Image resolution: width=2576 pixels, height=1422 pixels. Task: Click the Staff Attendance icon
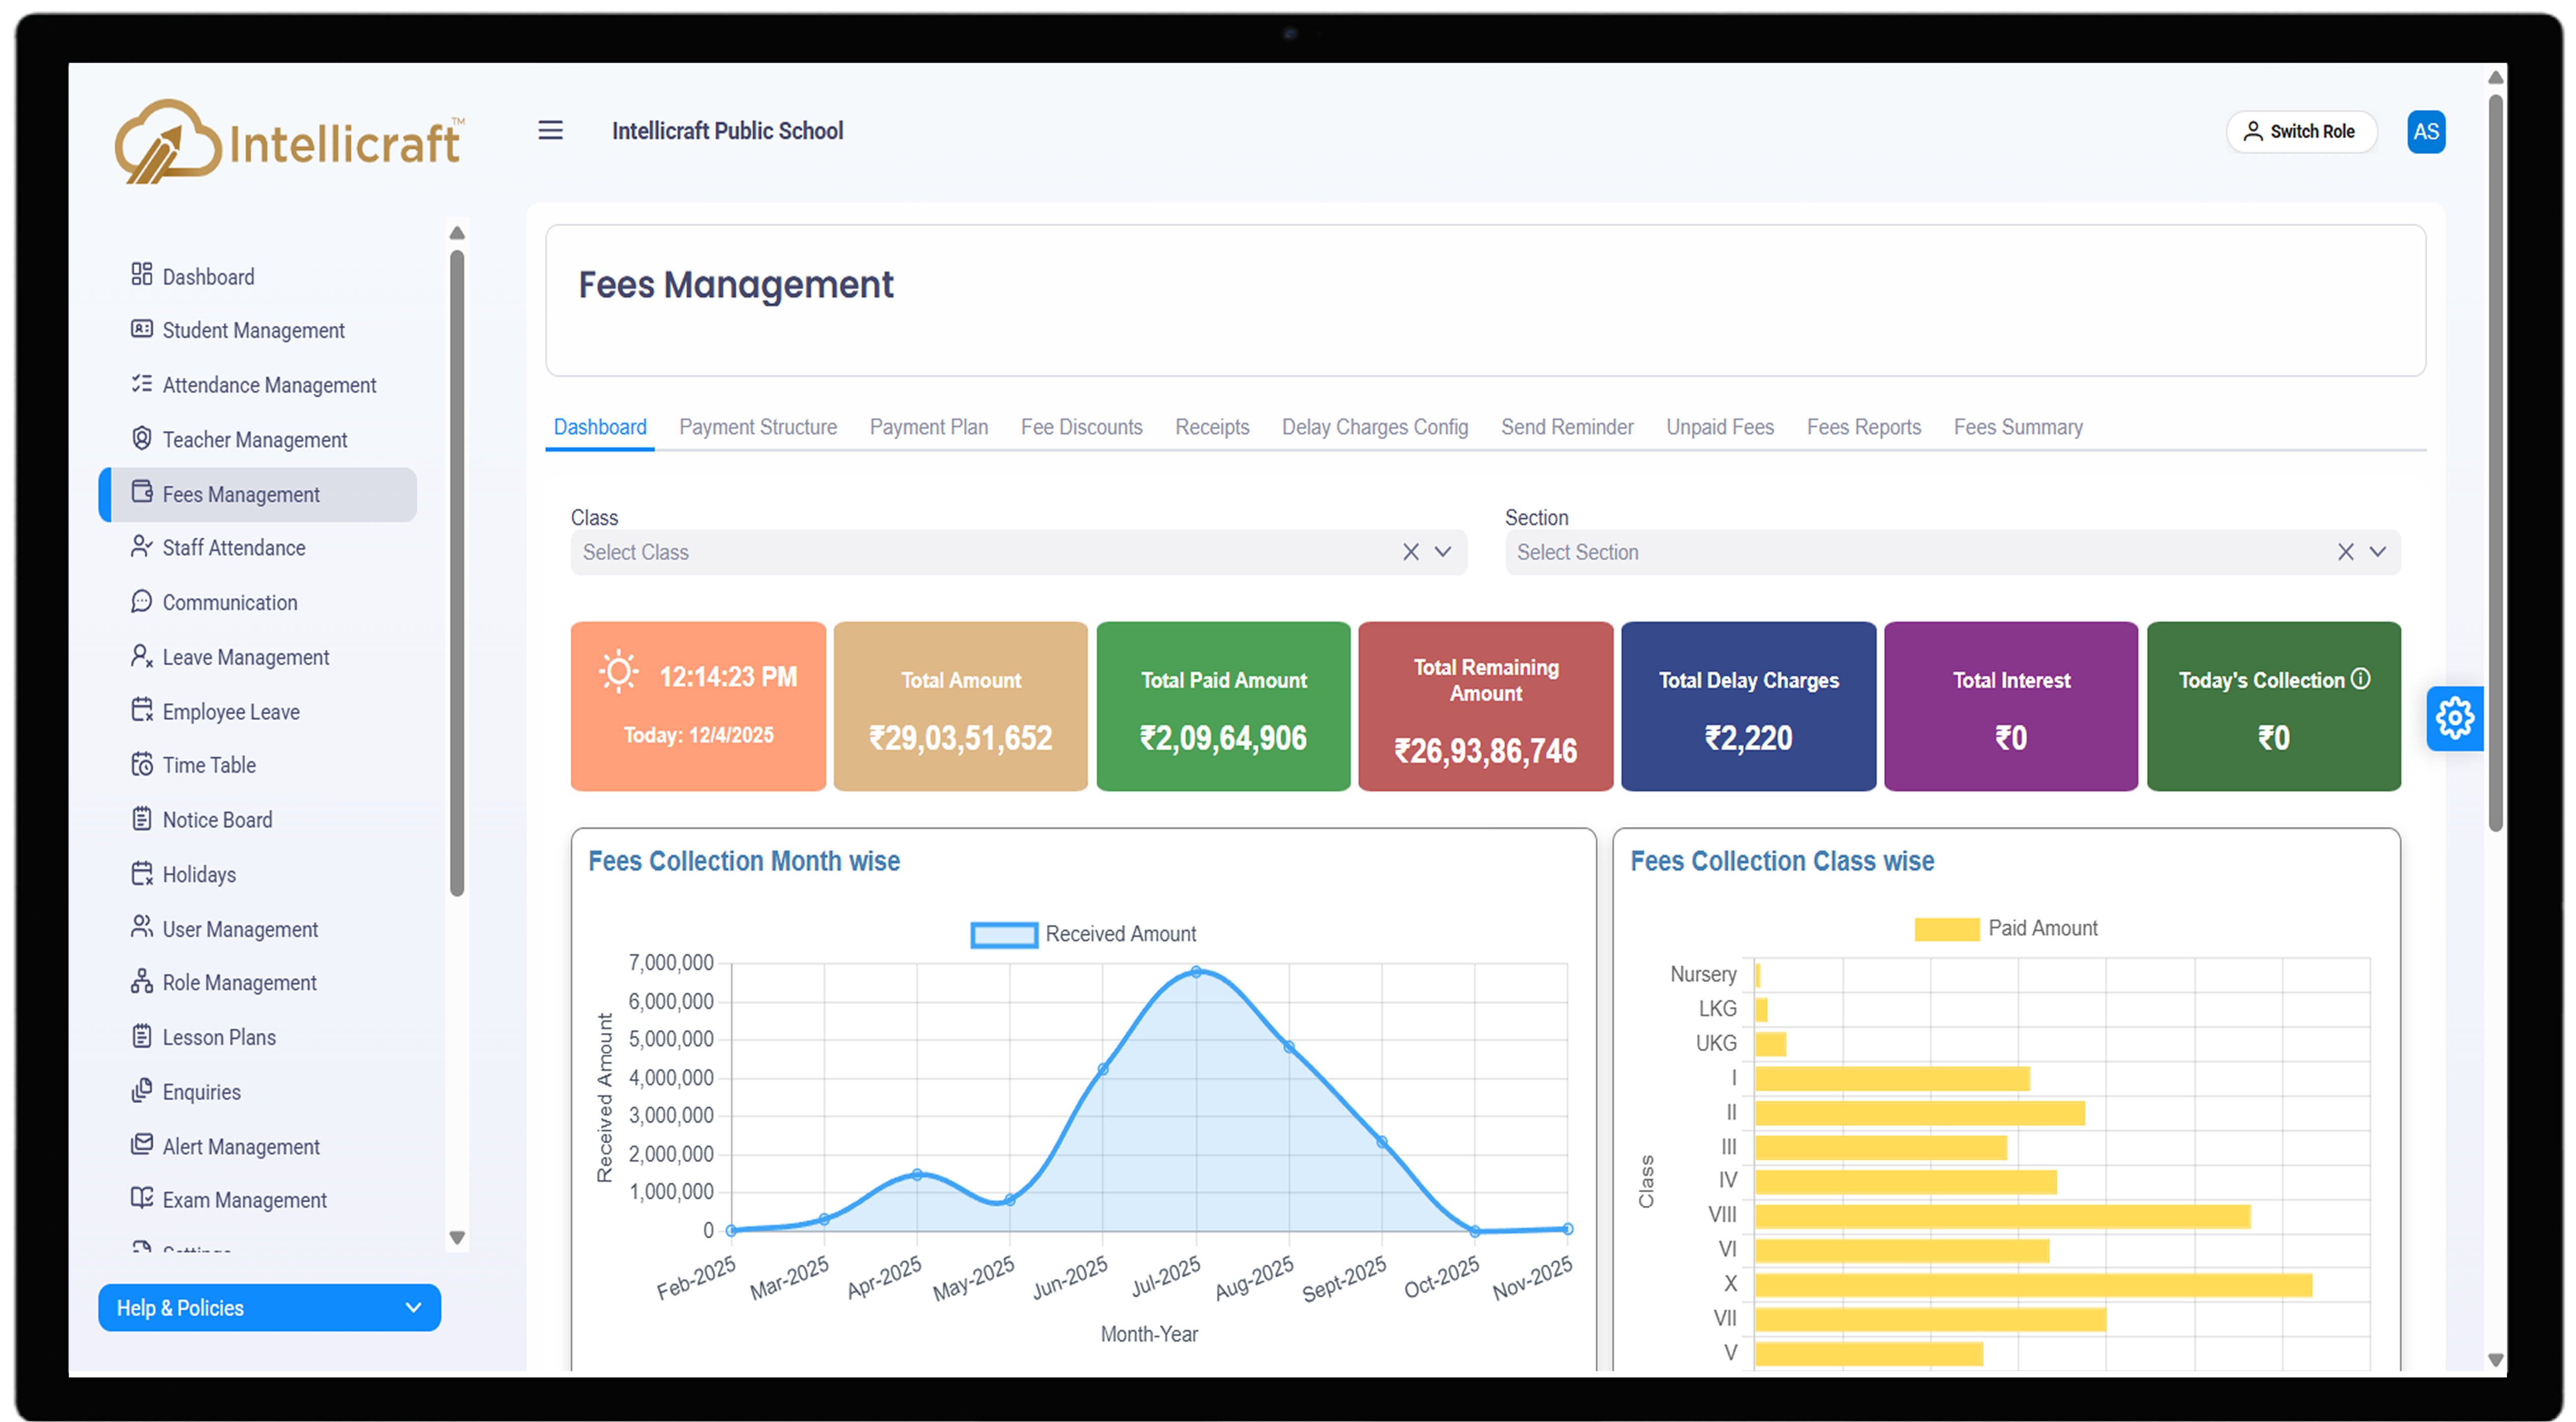142,547
